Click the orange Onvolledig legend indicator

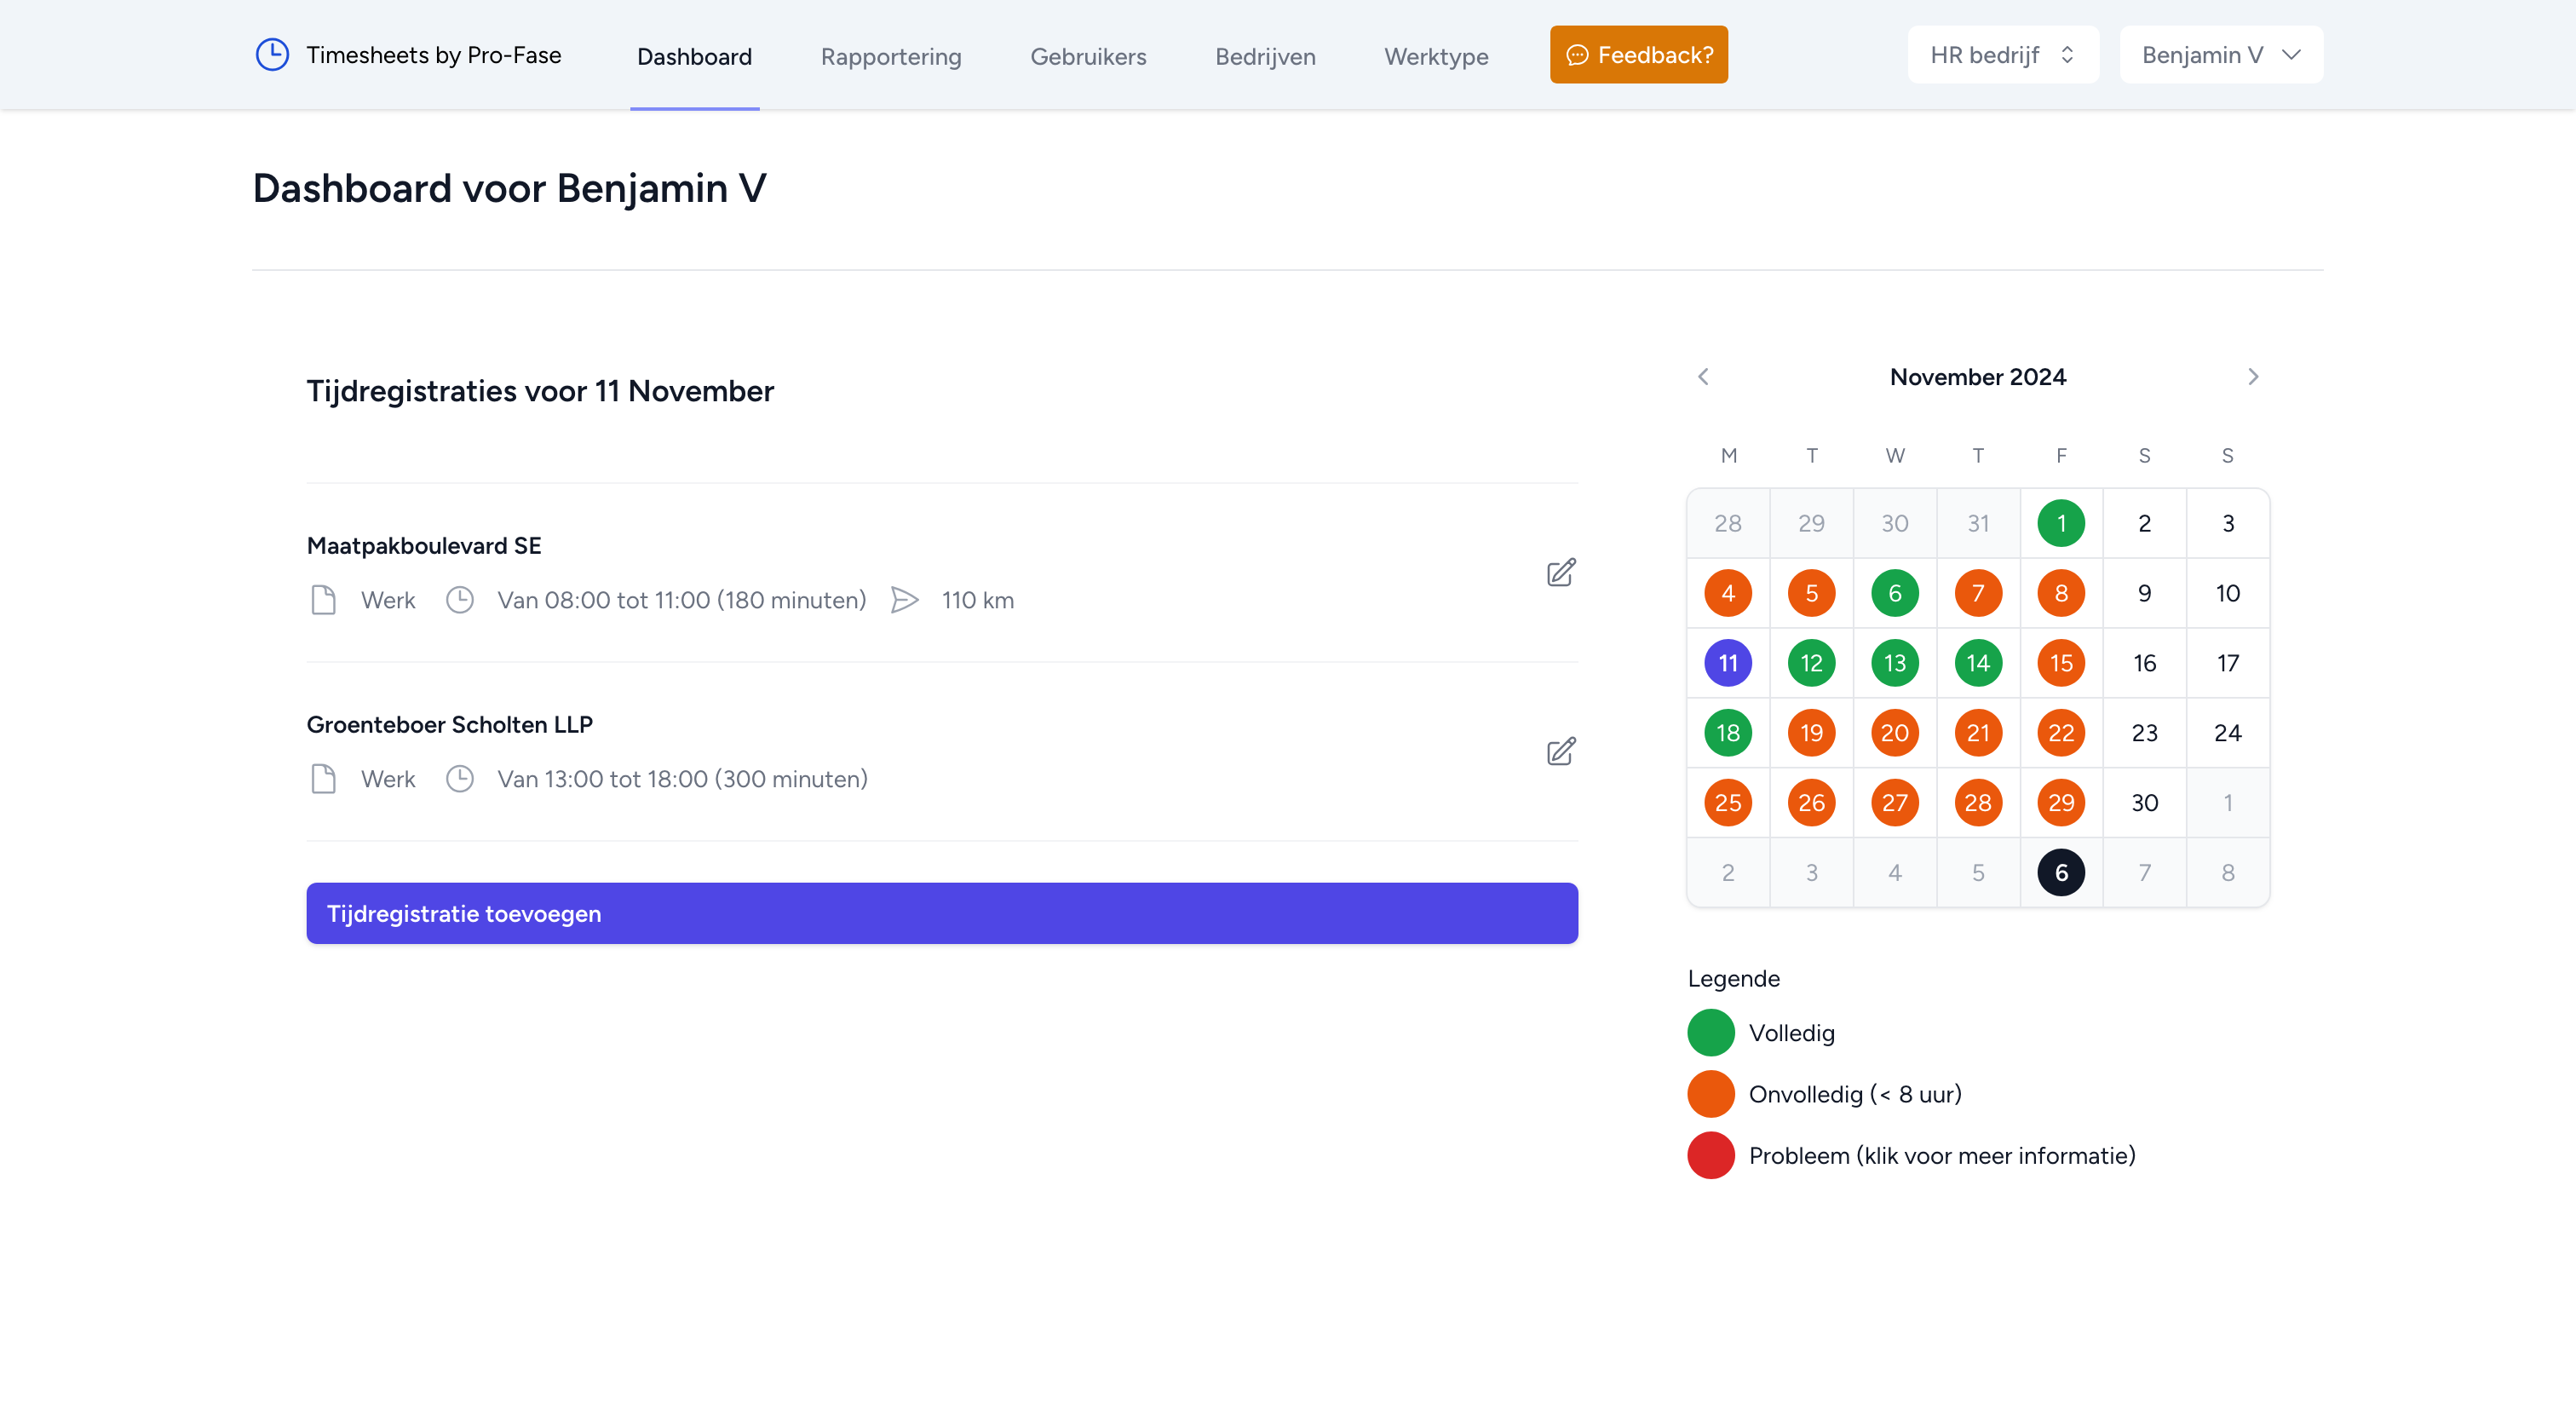pyautogui.click(x=1710, y=1093)
